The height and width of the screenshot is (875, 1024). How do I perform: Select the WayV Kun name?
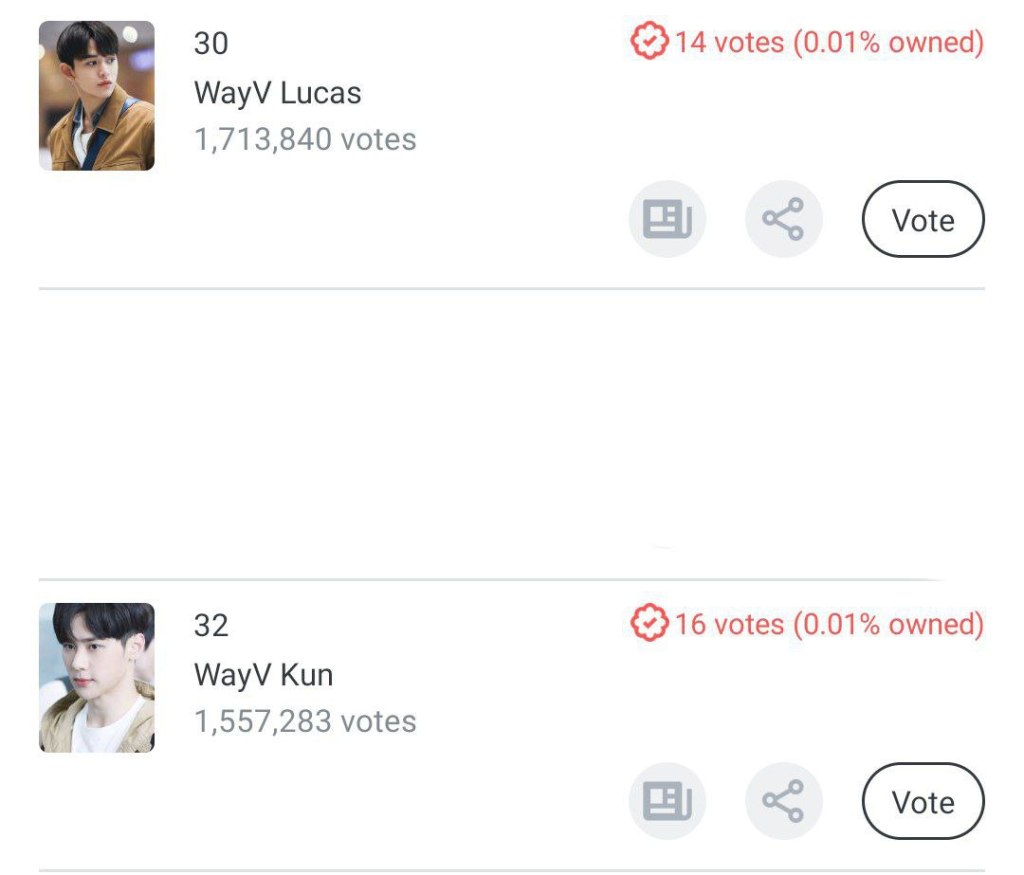click(x=263, y=675)
